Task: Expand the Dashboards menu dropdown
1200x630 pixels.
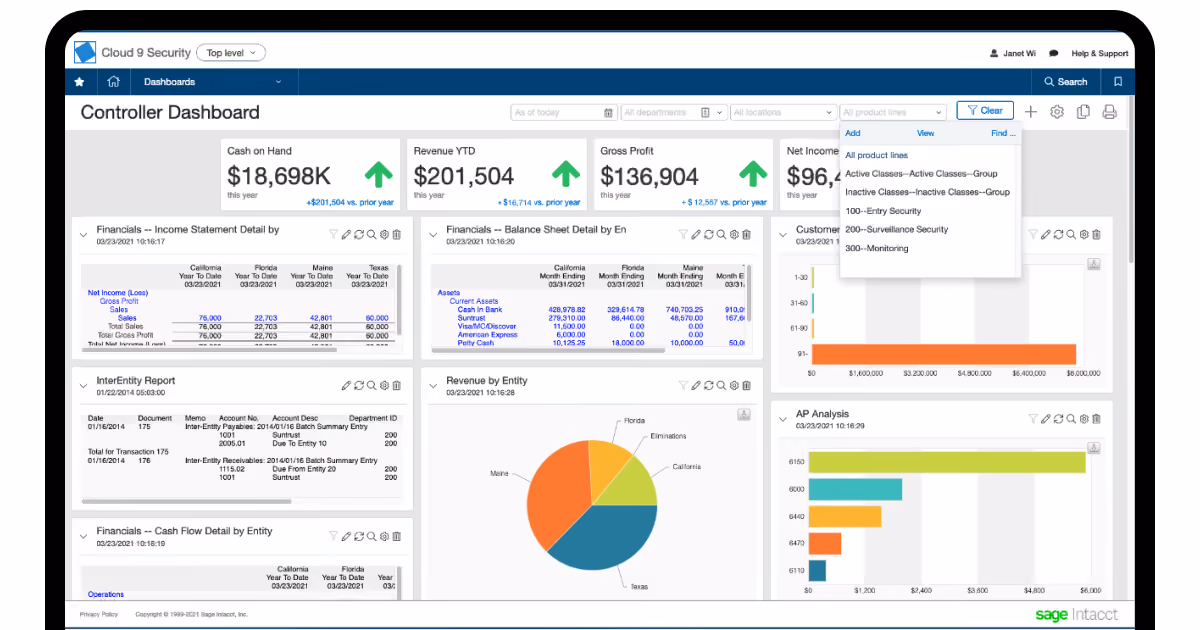Action: (x=213, y=82)
